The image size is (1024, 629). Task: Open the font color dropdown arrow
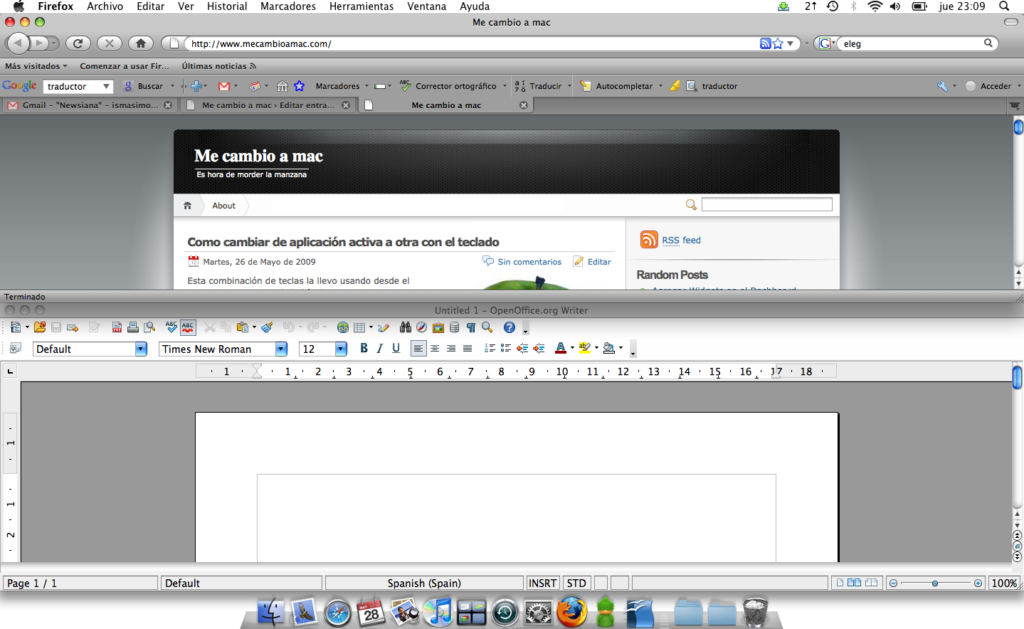tap(572, 349)
